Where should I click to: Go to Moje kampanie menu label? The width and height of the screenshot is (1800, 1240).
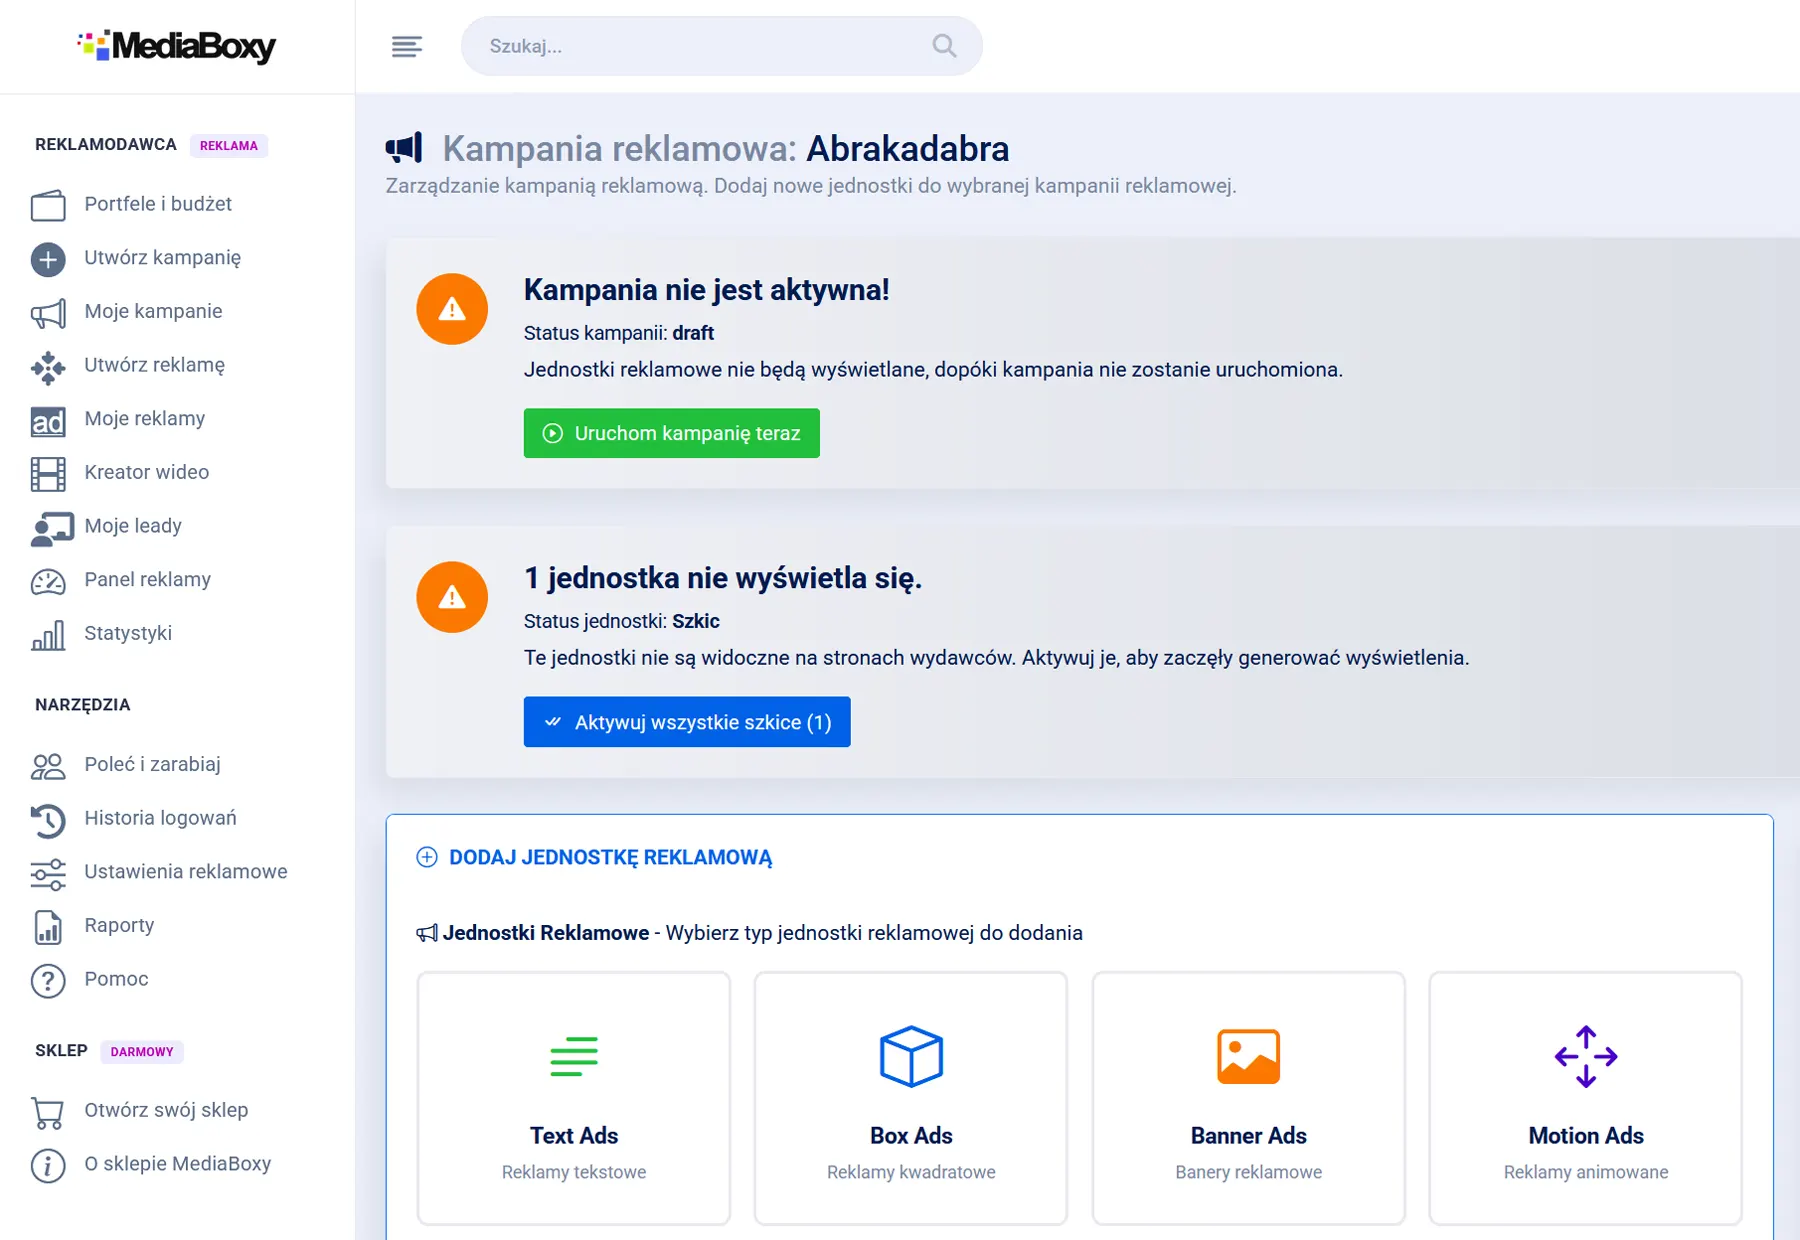coord(153,311)
